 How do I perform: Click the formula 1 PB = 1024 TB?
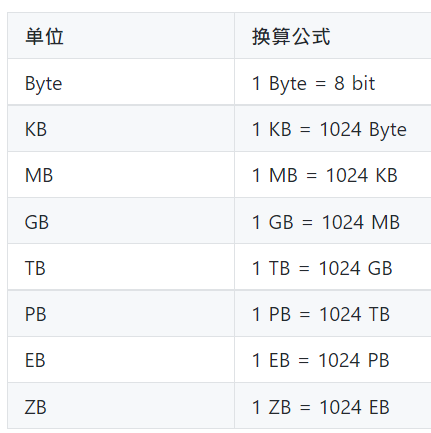tap(321, 314)
